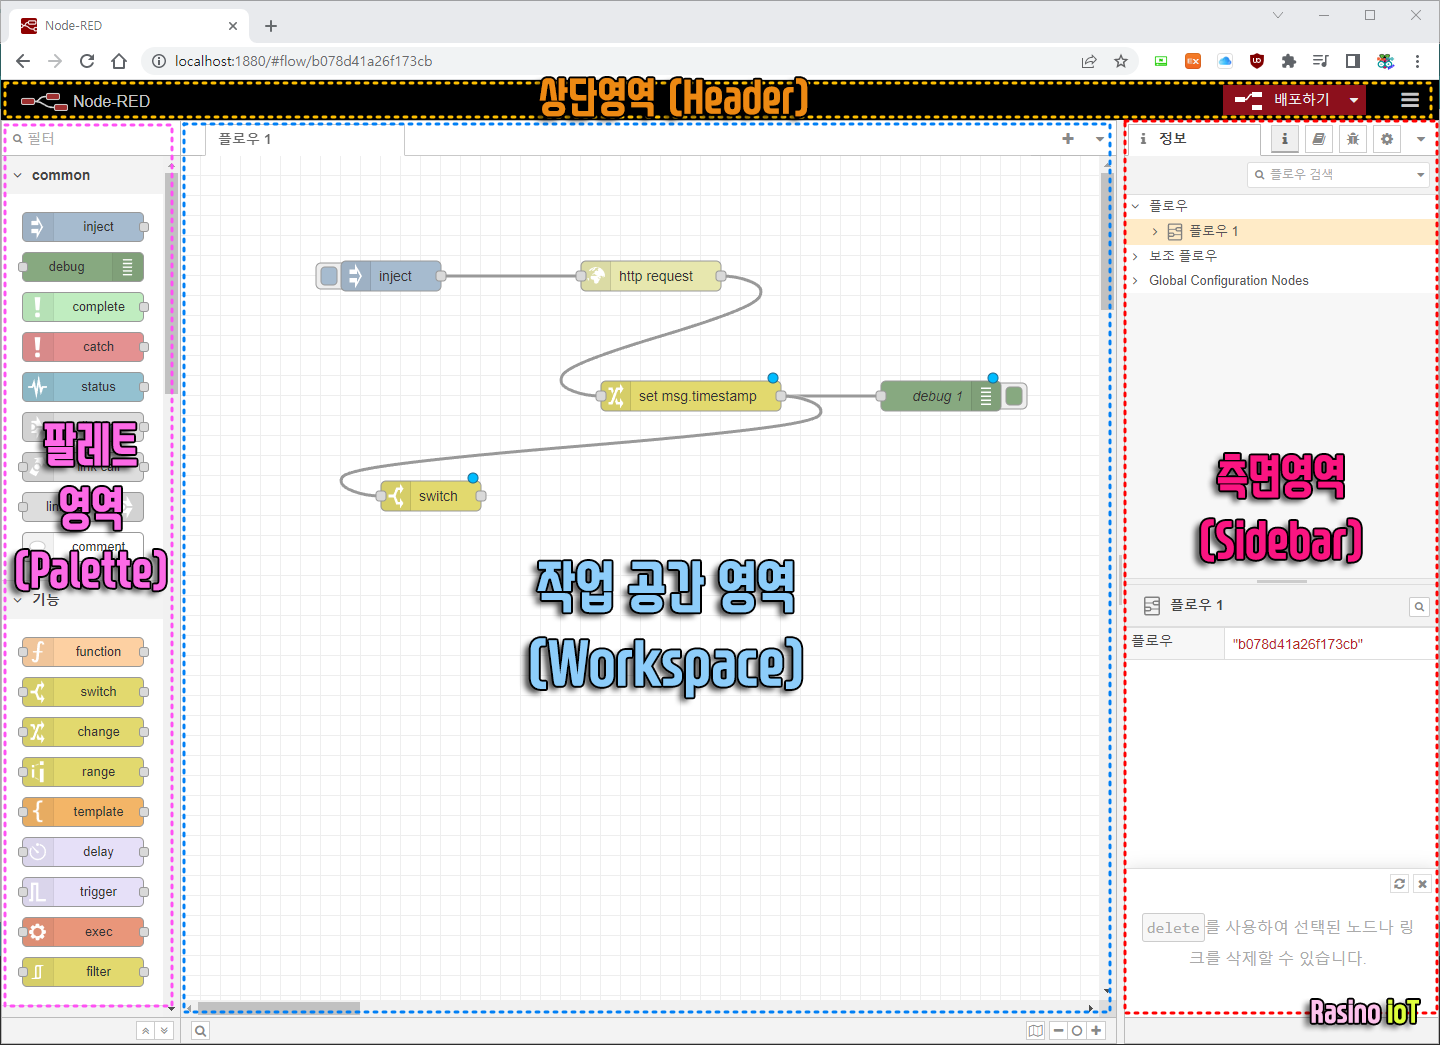The width and height of the screenshot is (1440, 1045).
Task: Expand the 플로우 1 tree item
Action: click(1155, 231)
